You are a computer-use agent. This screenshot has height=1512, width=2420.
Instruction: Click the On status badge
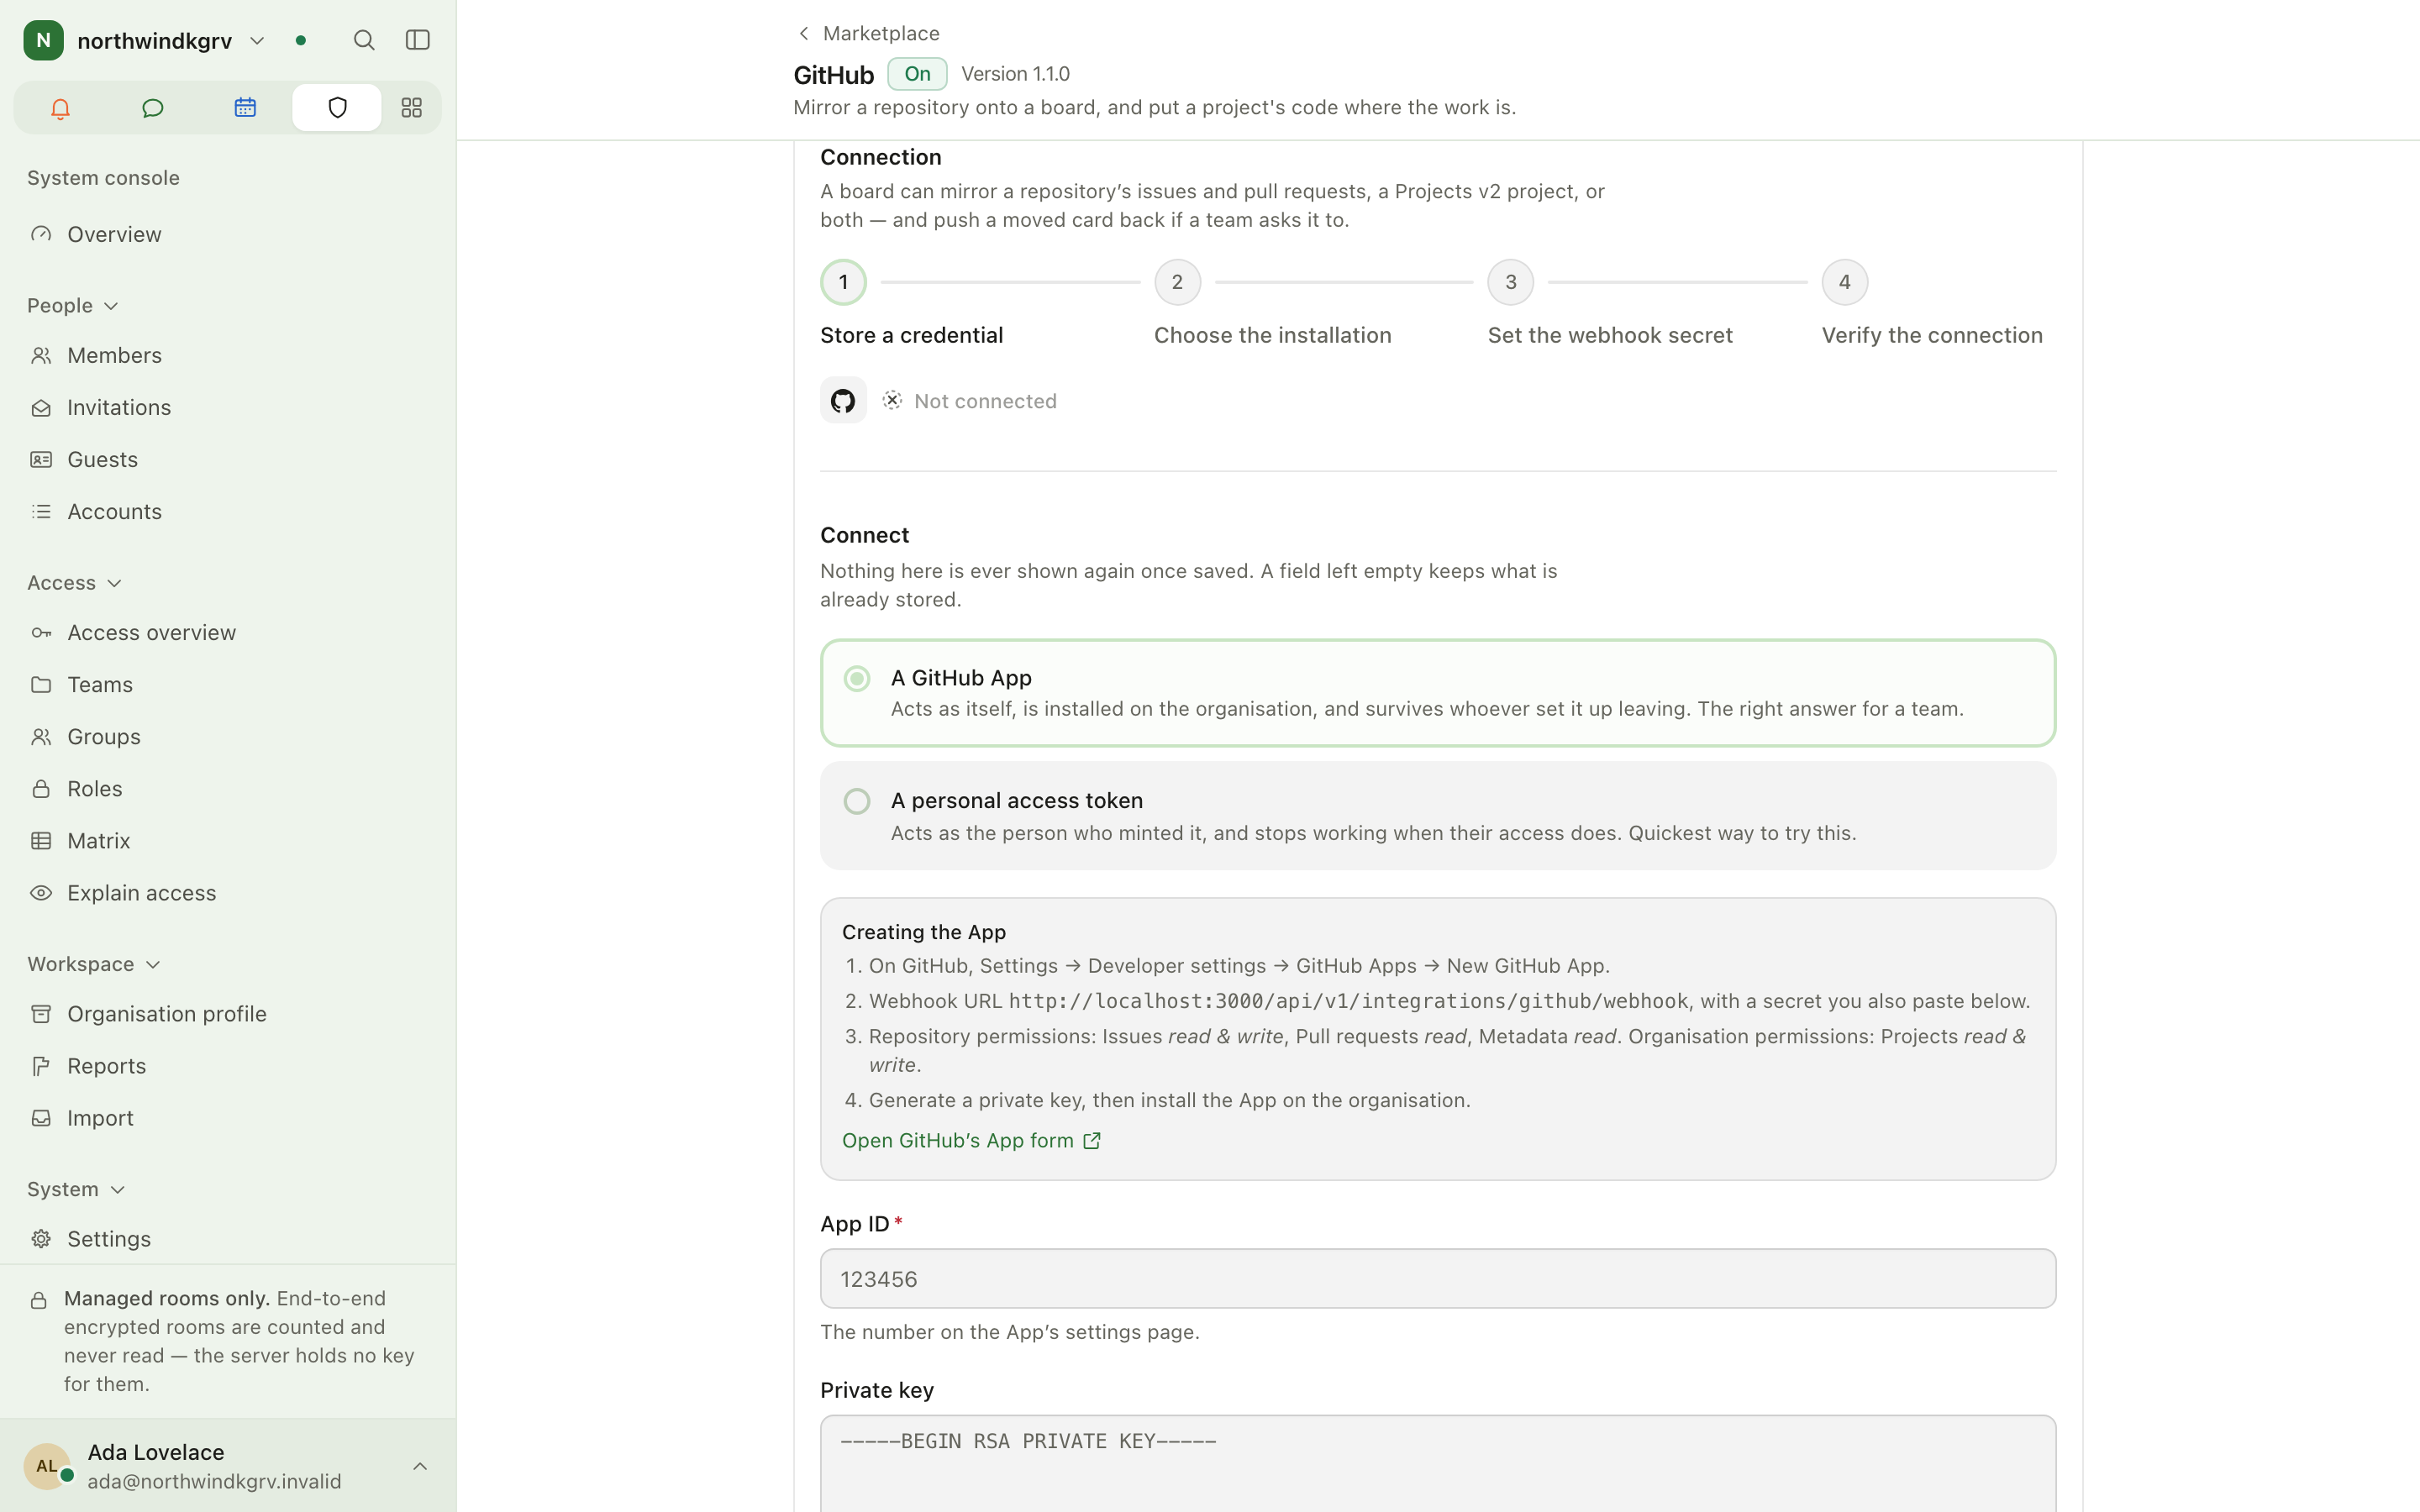917,74
